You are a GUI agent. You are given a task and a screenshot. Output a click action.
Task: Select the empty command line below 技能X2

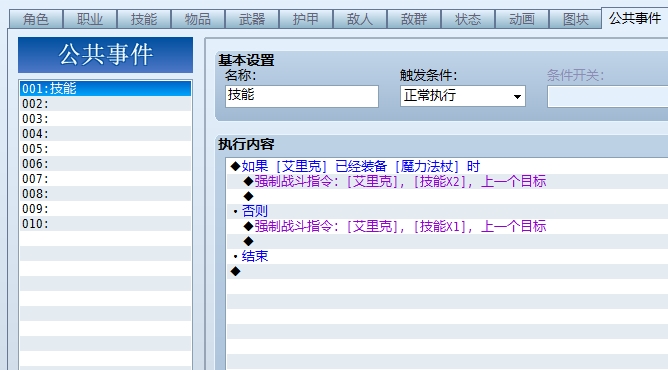pos(447,196)
